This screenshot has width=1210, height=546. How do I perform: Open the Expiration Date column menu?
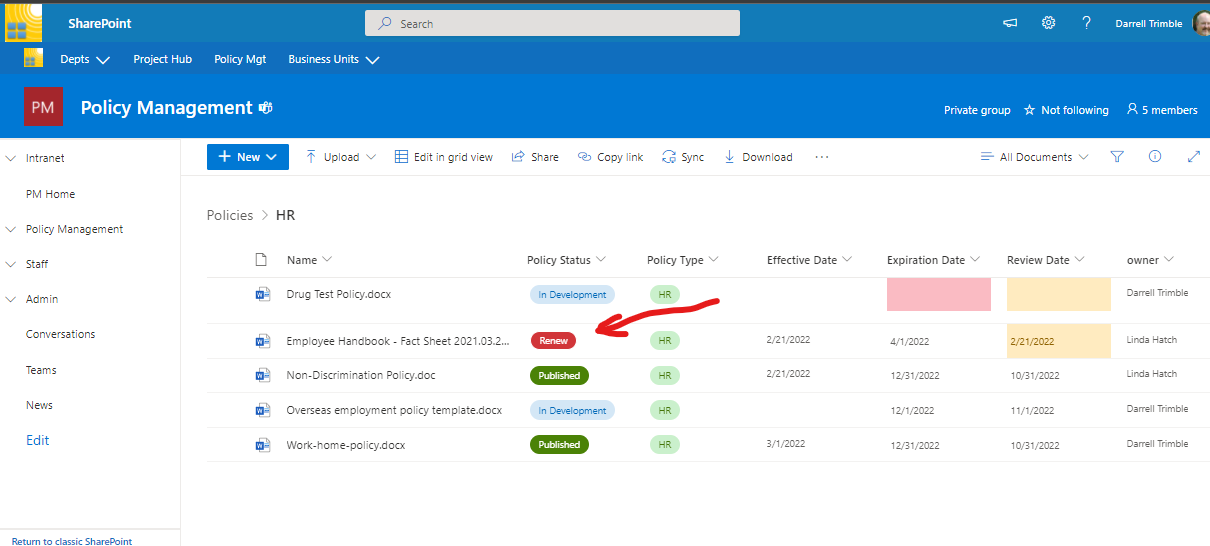(934, 260)
